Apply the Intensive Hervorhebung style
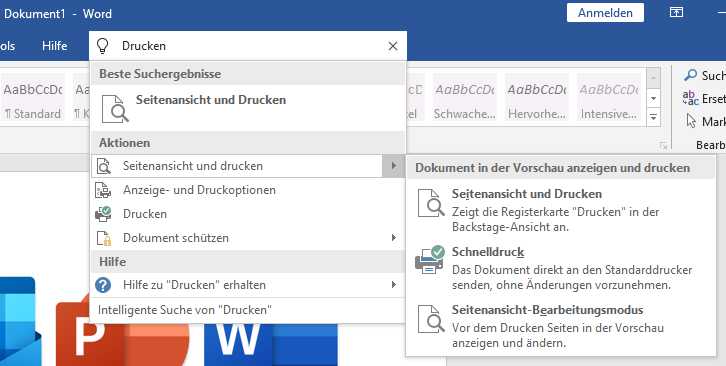 (609, 97)
